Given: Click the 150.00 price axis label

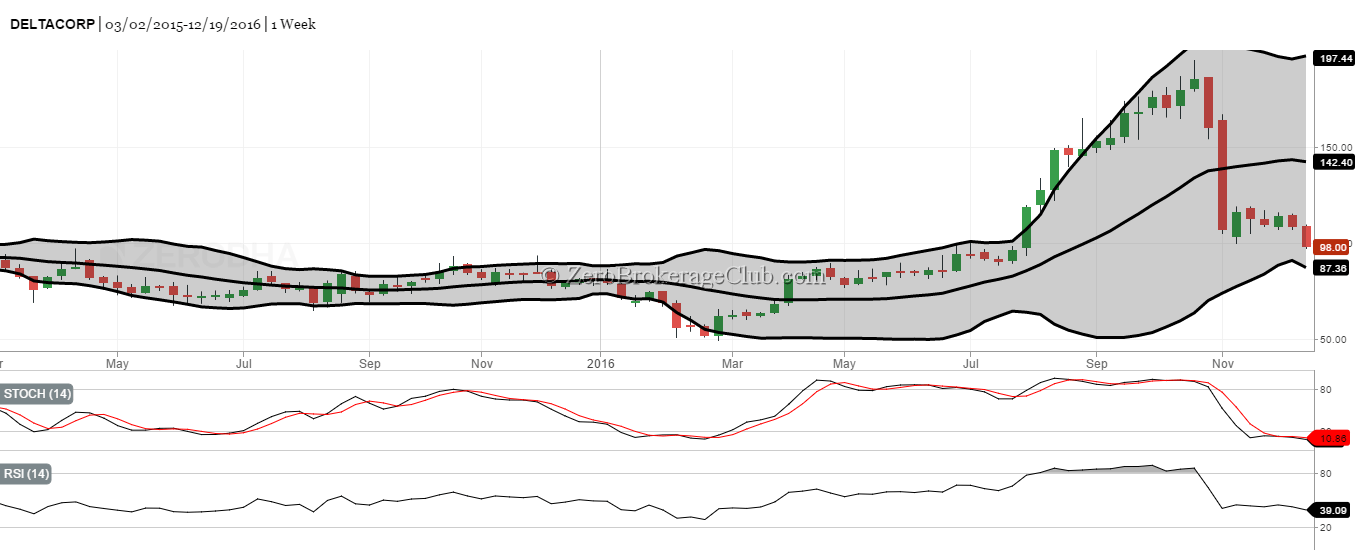Looking at the screenshot, I should [x=1334, y=148].
